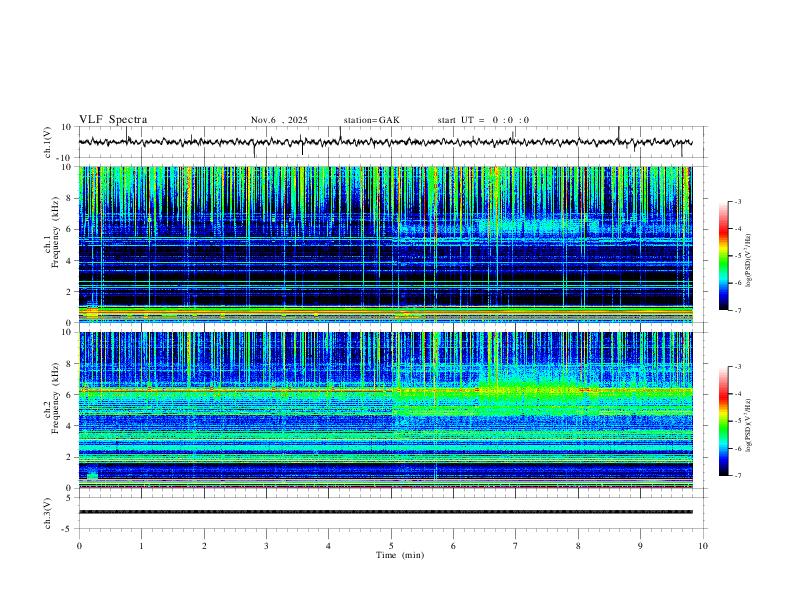
Task: Click the ch.2 "Frequency (kHz)" axis label
Action: (x=56, y=398)
